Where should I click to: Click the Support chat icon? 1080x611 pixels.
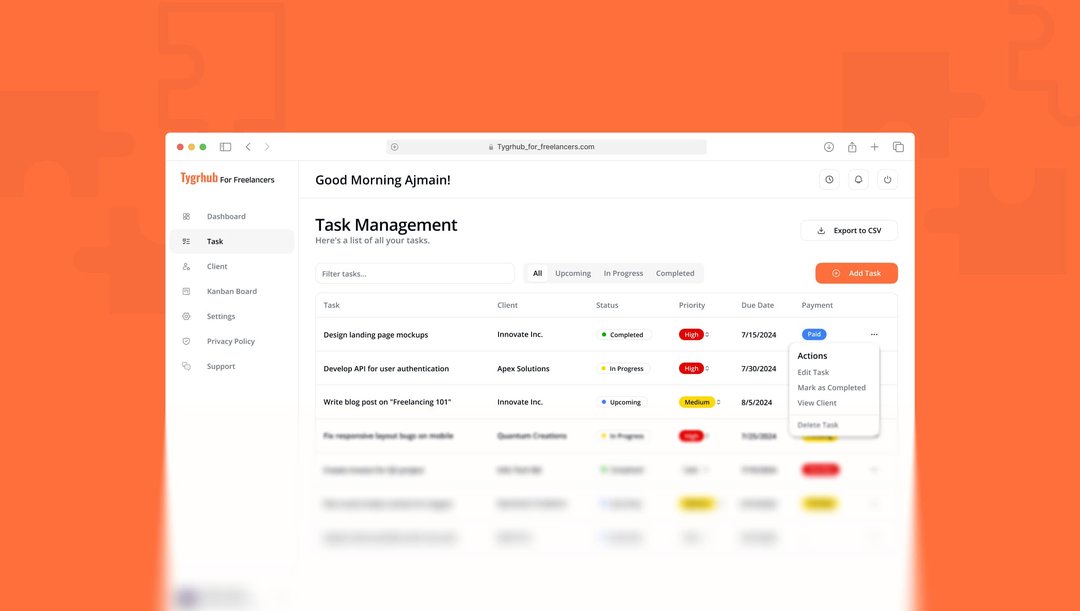186,366
